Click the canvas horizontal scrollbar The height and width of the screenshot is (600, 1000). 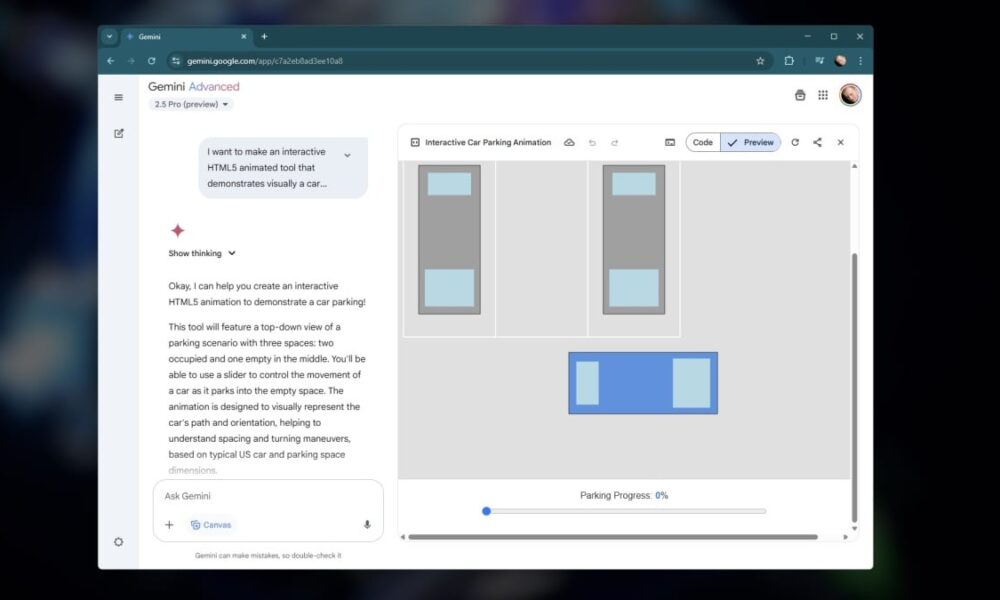[x=613, y=537]
